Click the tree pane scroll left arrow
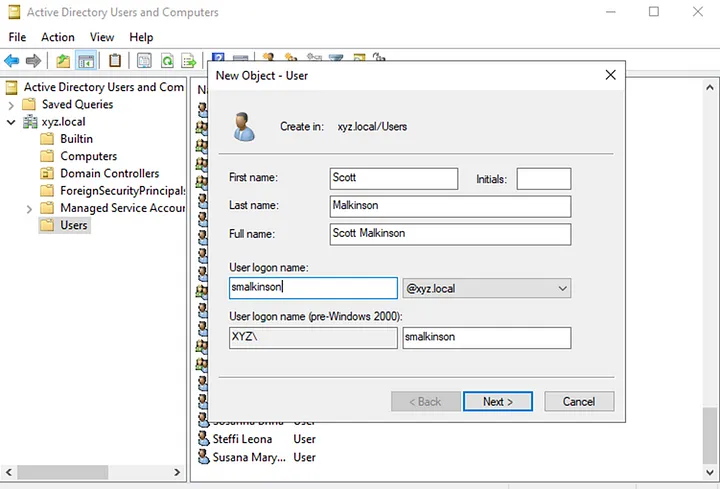Image resolution: width=720 pixels, height=489 pixels. [x=9, y=472]
